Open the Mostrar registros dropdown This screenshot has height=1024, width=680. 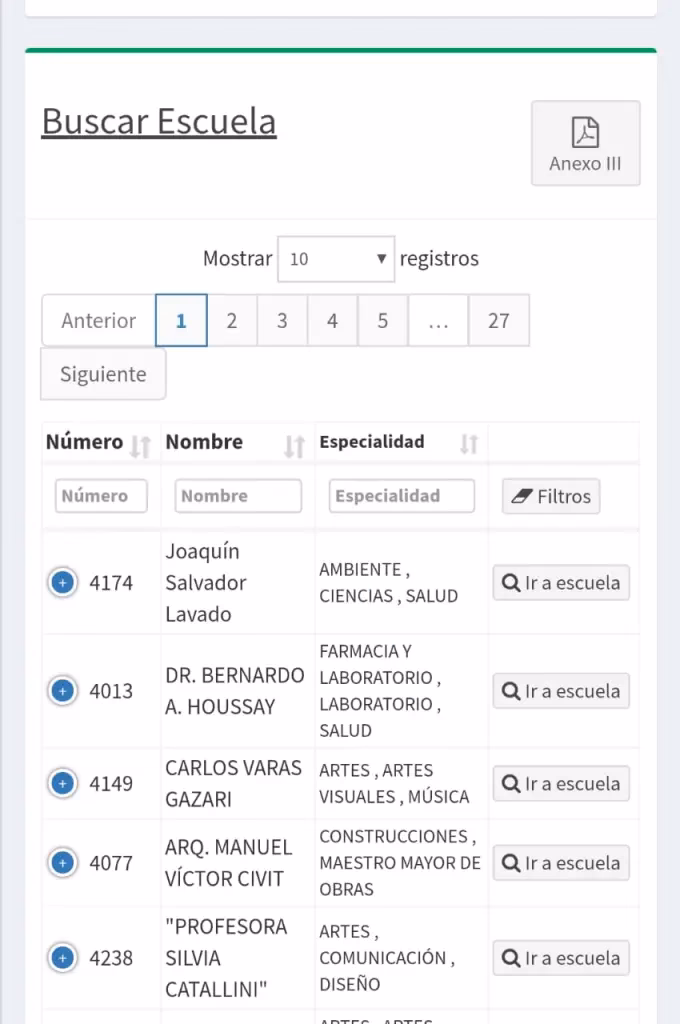(x=336, y=258)
